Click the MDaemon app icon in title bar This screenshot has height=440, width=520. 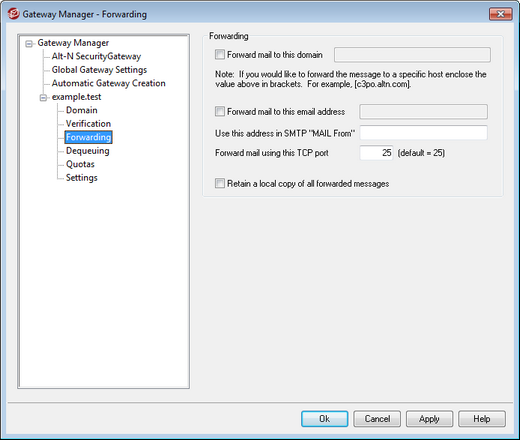(x=13, y=14)
